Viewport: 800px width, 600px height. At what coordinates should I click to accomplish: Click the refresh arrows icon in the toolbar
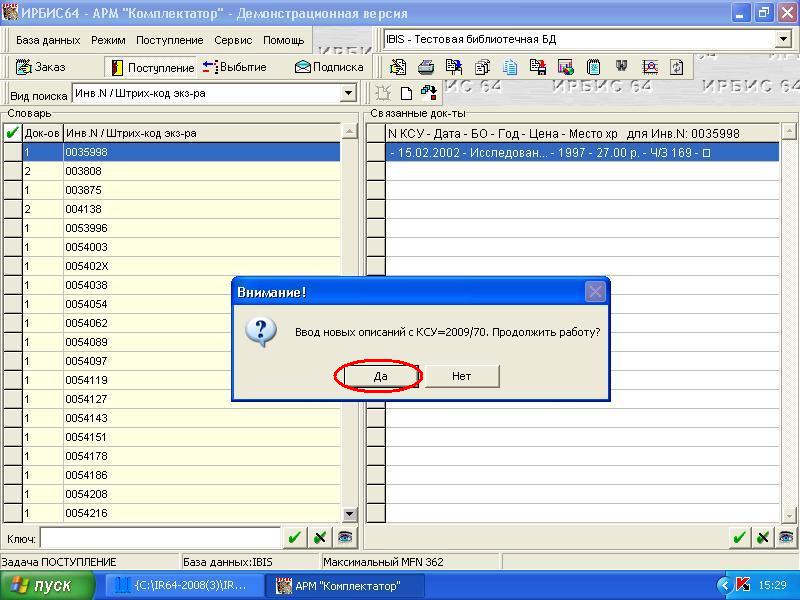pos(677,67)
